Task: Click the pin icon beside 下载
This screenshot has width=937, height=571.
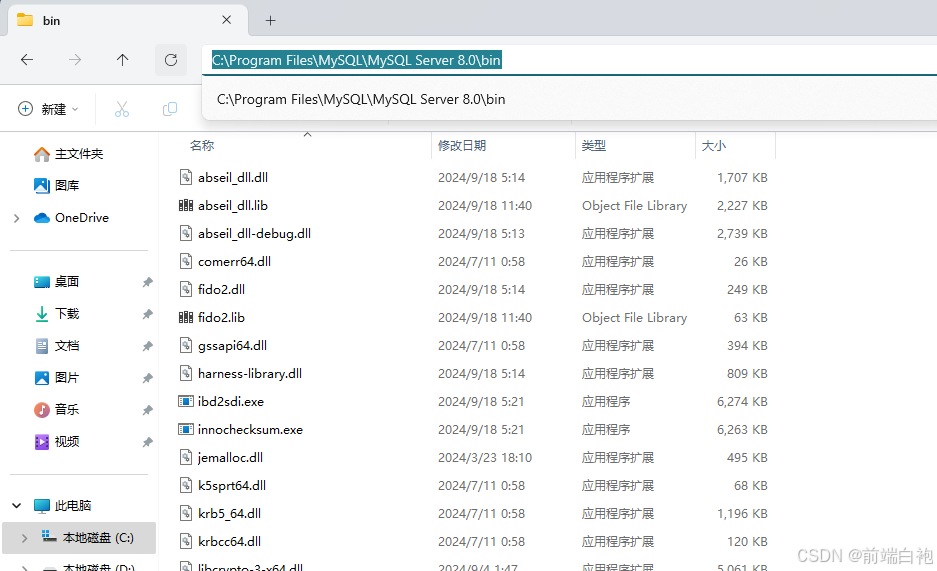Action: [x=147, y=314]
